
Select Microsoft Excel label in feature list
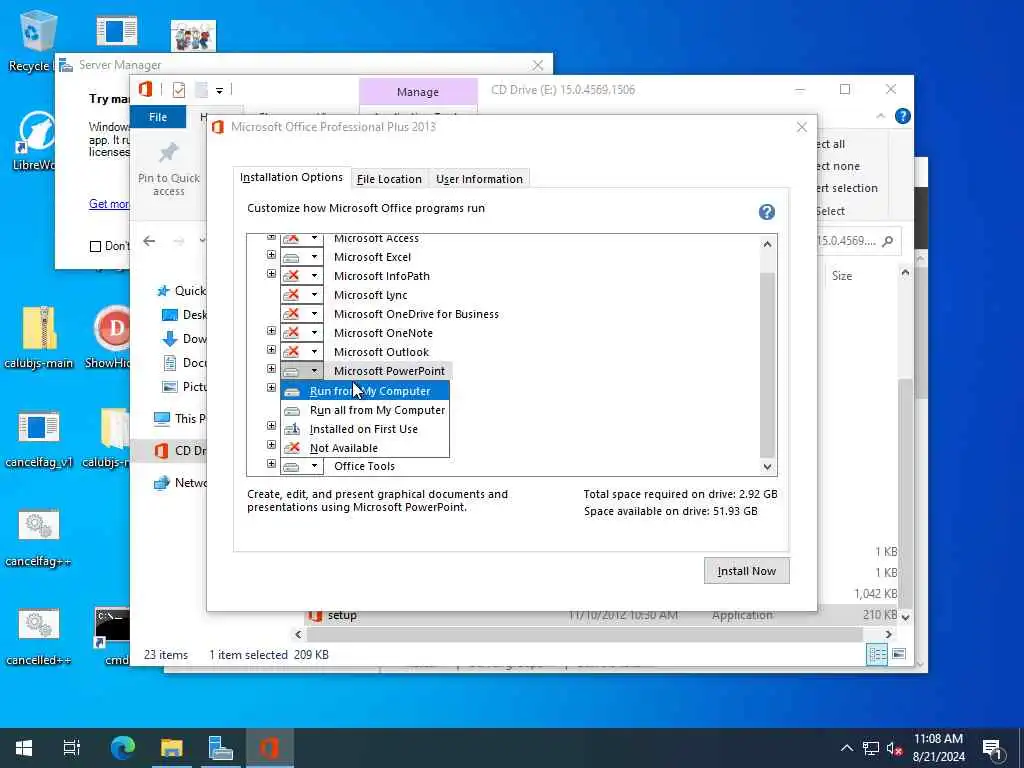click(372, 257)
